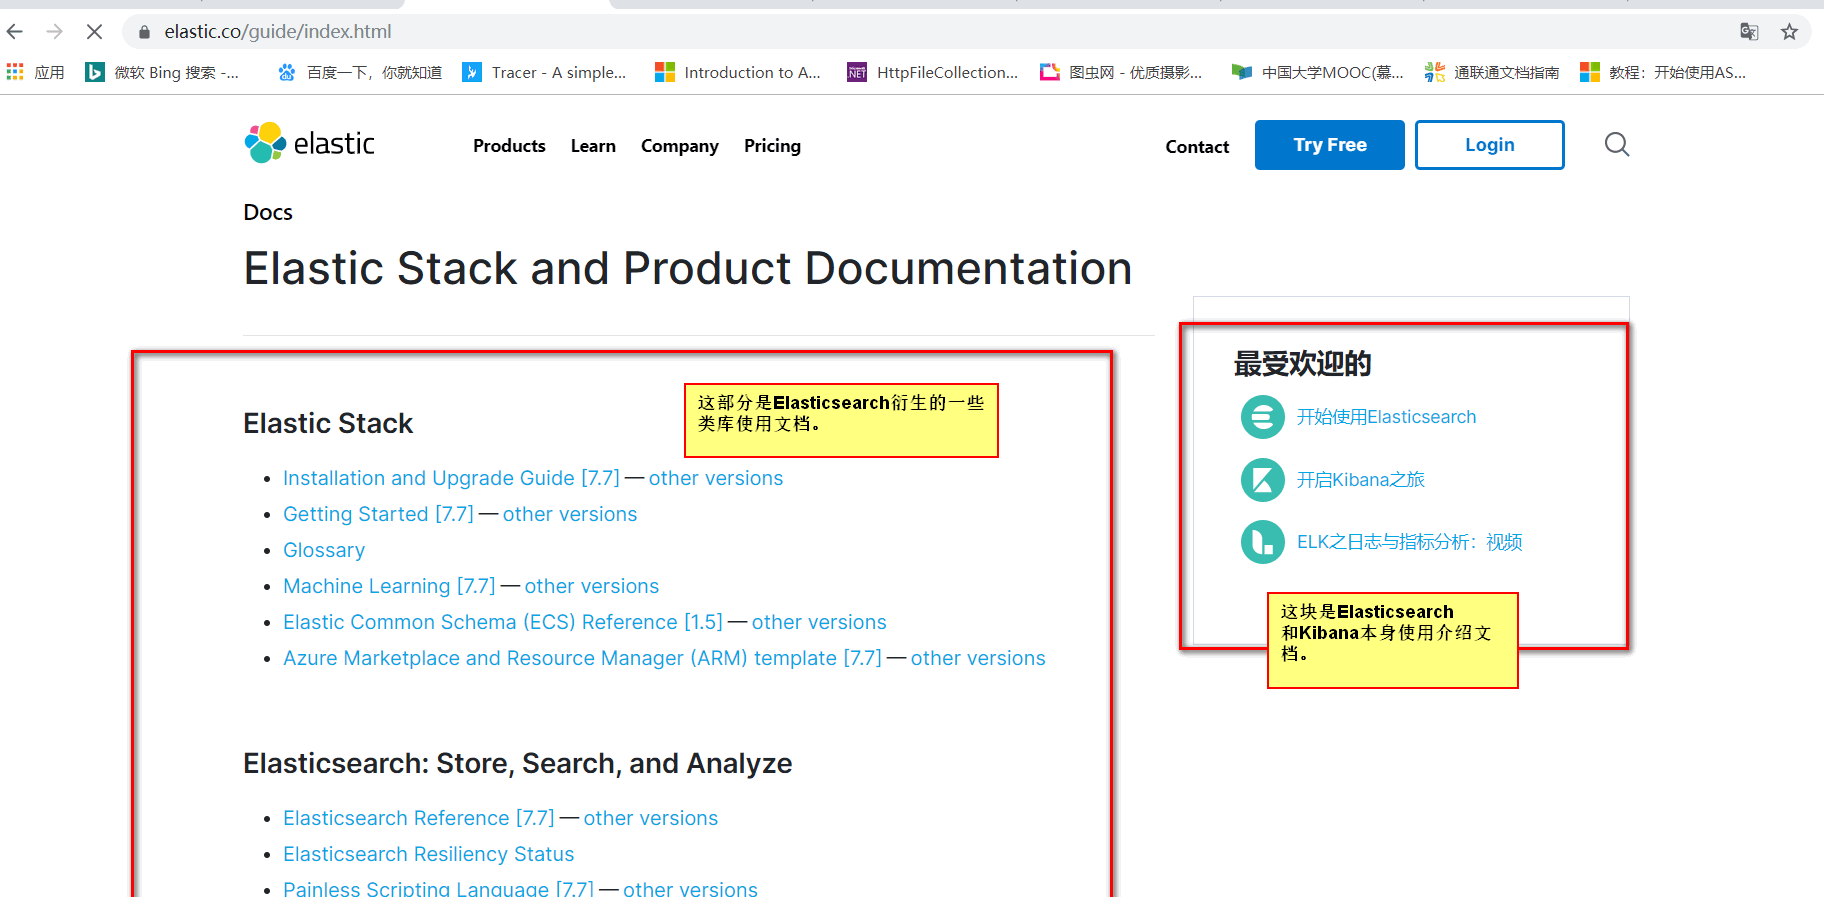The image size is (1824, 897).
Task: Open ELK之日志与指标分析：视频 link
Action: tap(1409, 542)
